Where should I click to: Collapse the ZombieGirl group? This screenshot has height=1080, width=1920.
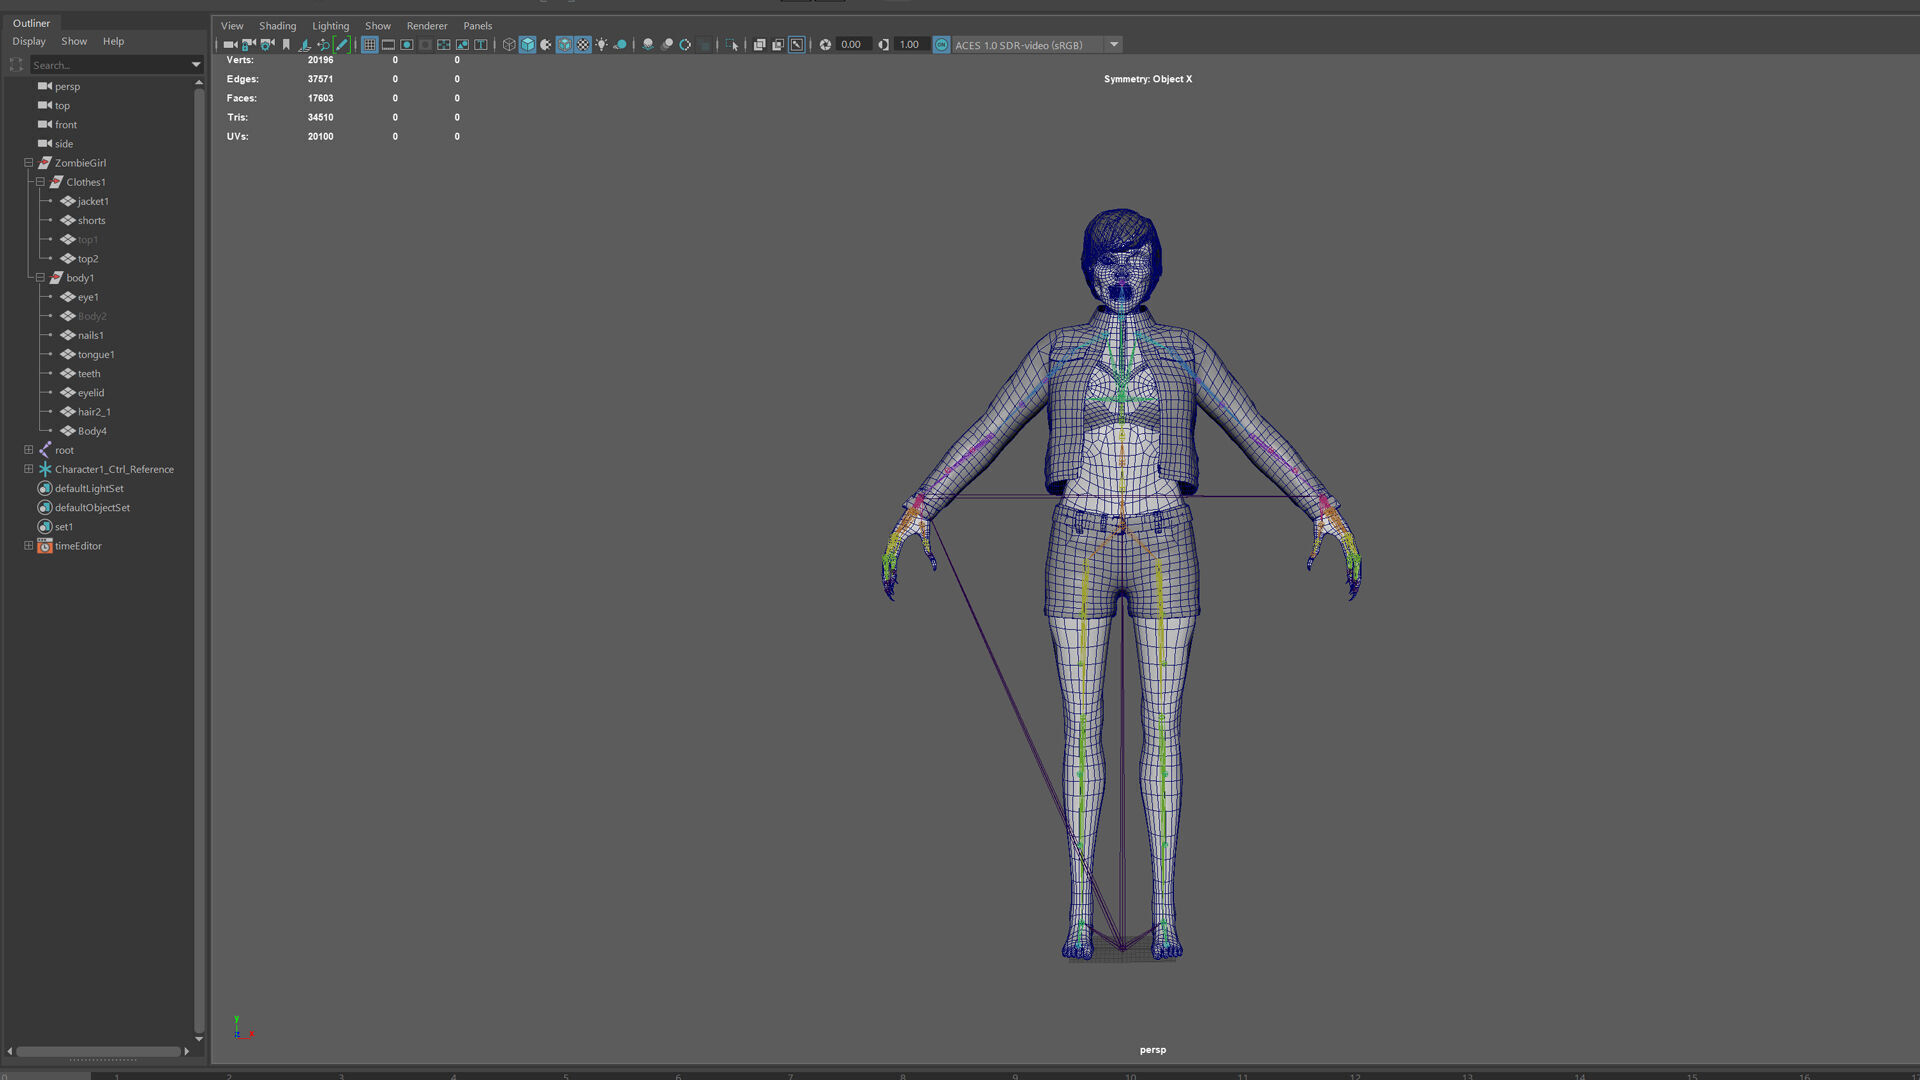tap(29, 163)
